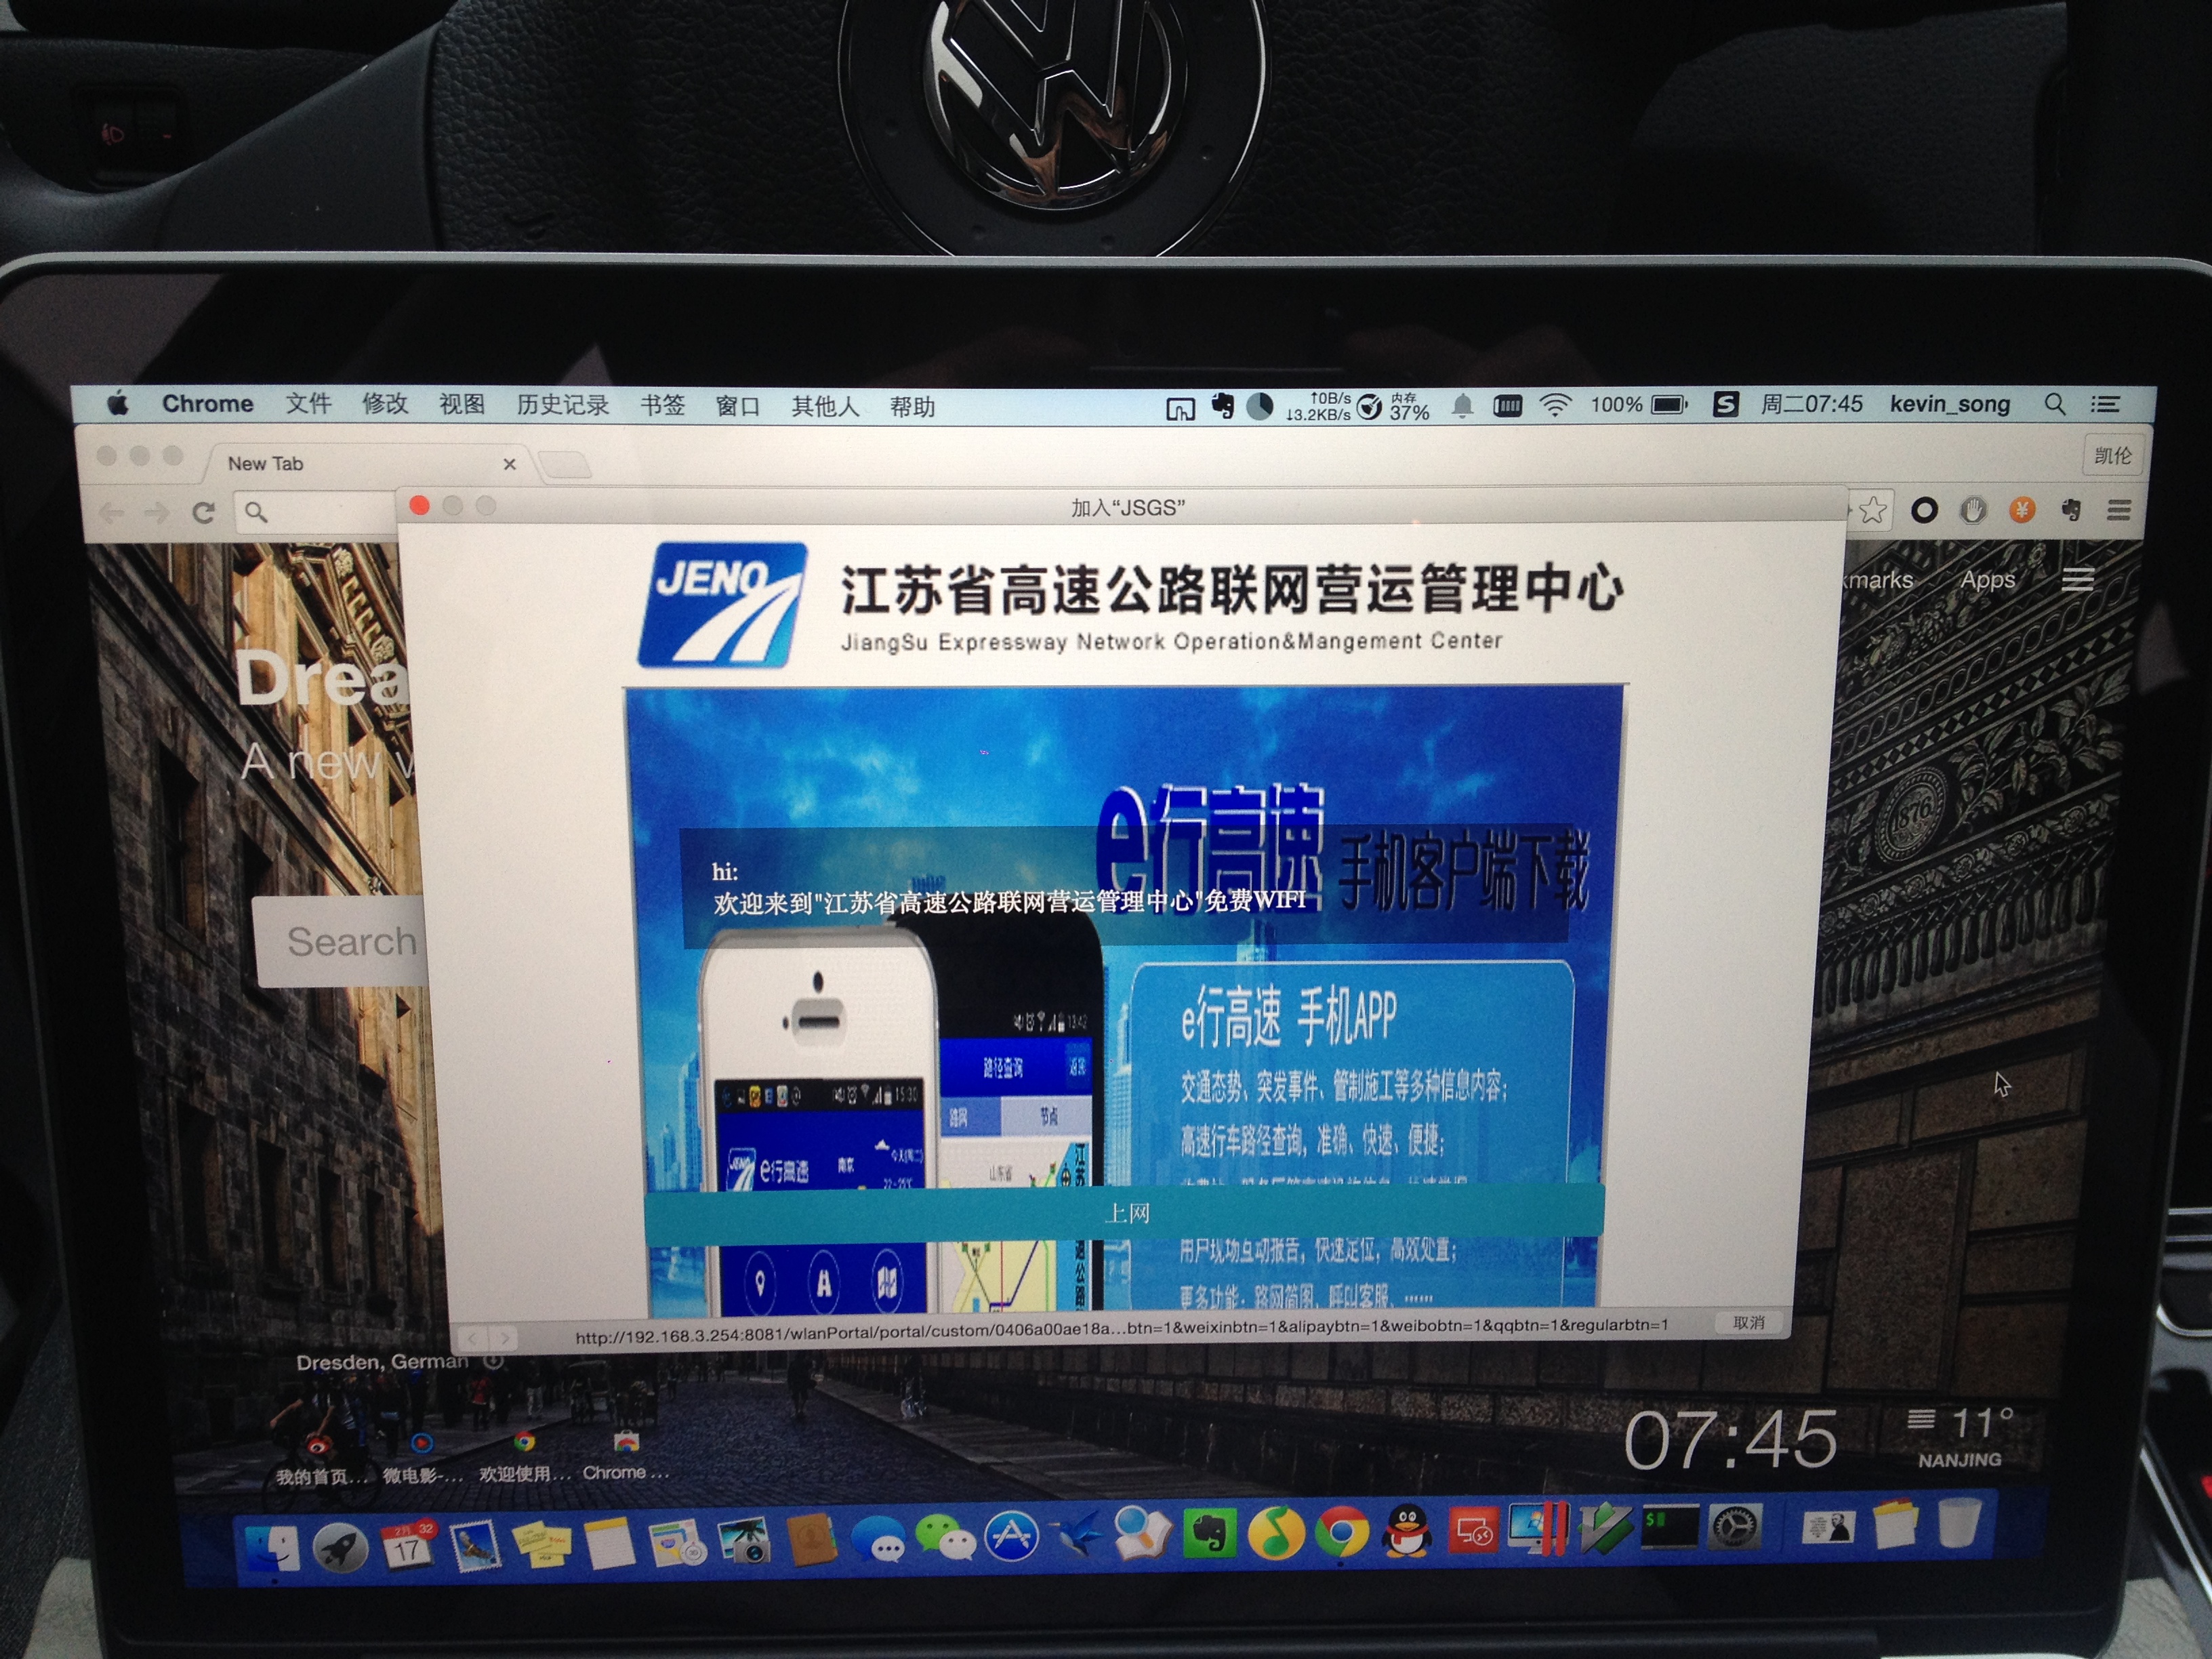The width and height of the screenshot is (2212, 1659).
Task: Open the new tab page menu icon
Action: pos(2077,580)
